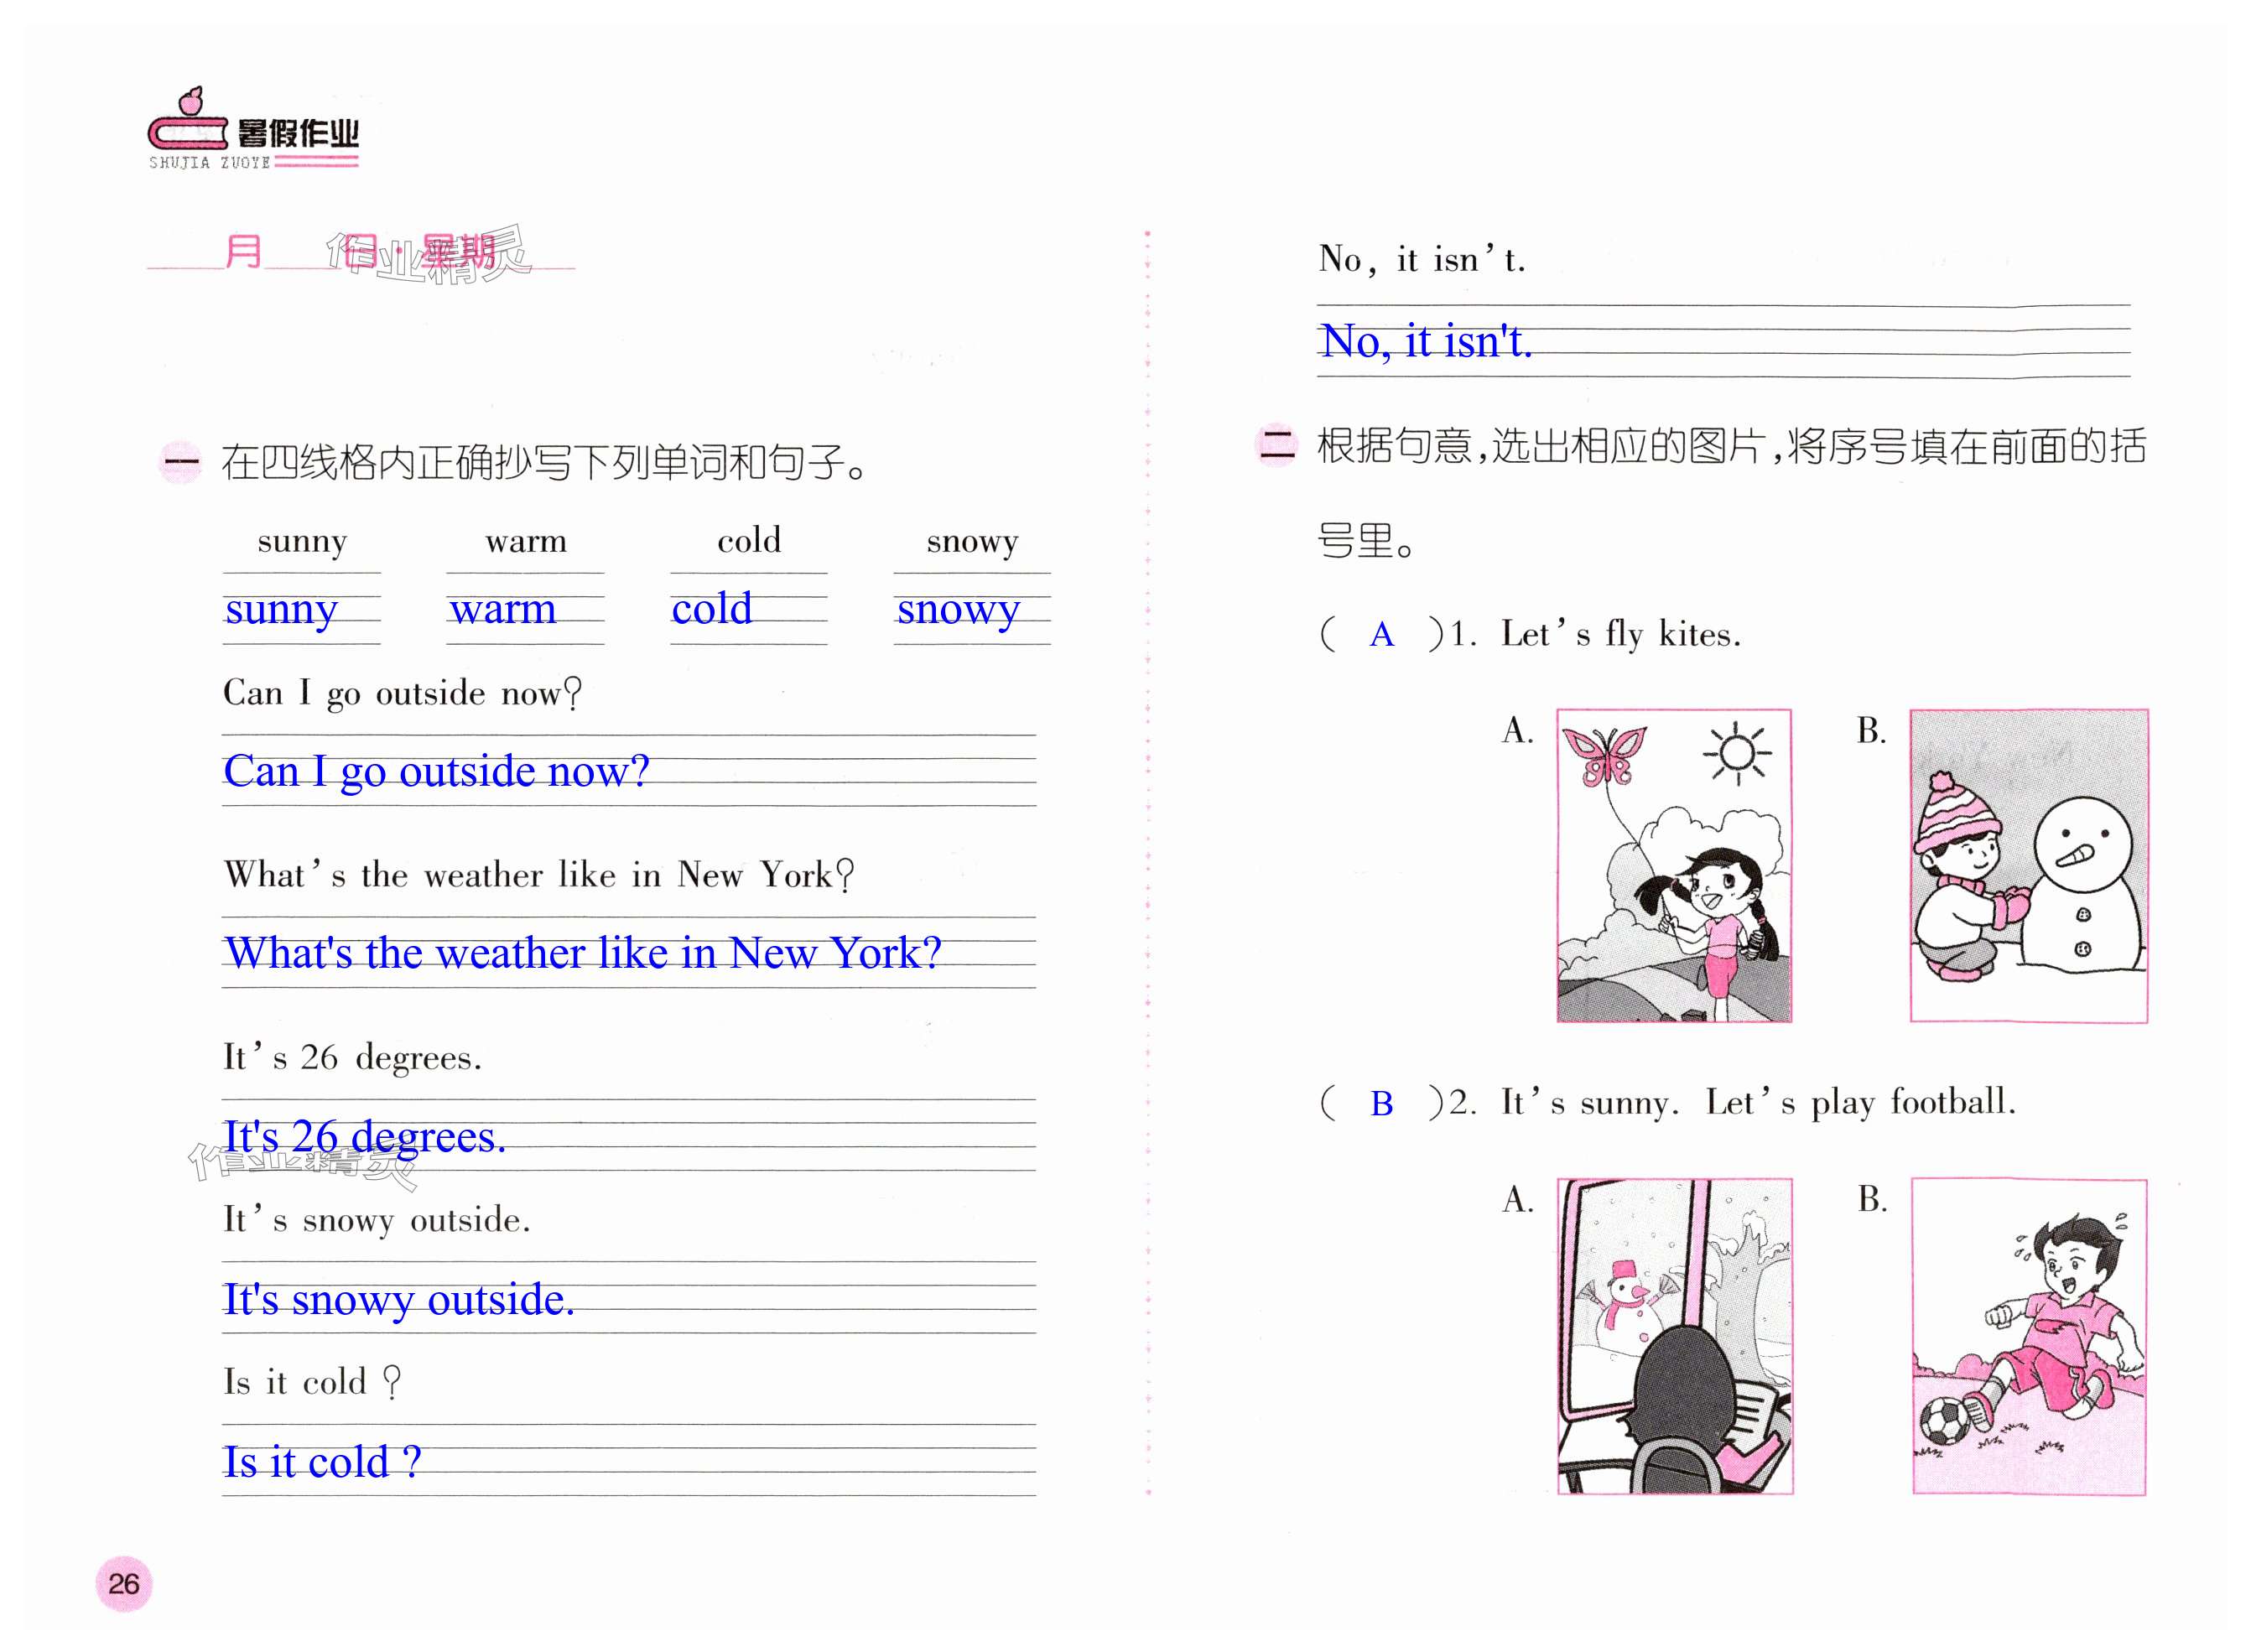Click answer B in question 2 bracket

pyautogui.click(x=1381, y=1104)
